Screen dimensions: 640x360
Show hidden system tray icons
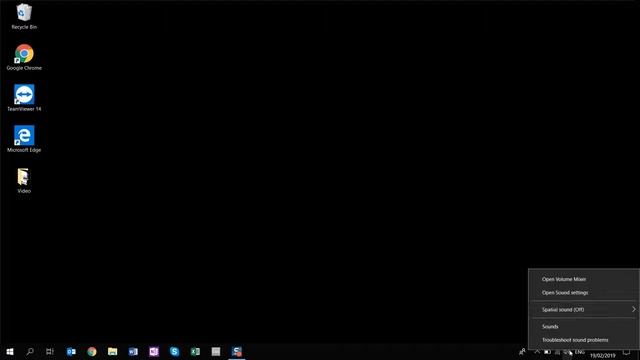pyautogui.click(x=537, y=352)
